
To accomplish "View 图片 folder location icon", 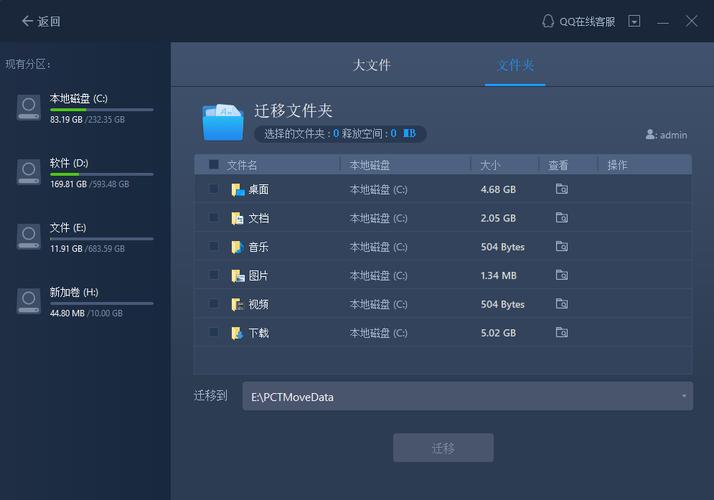I will click(562, 275).
